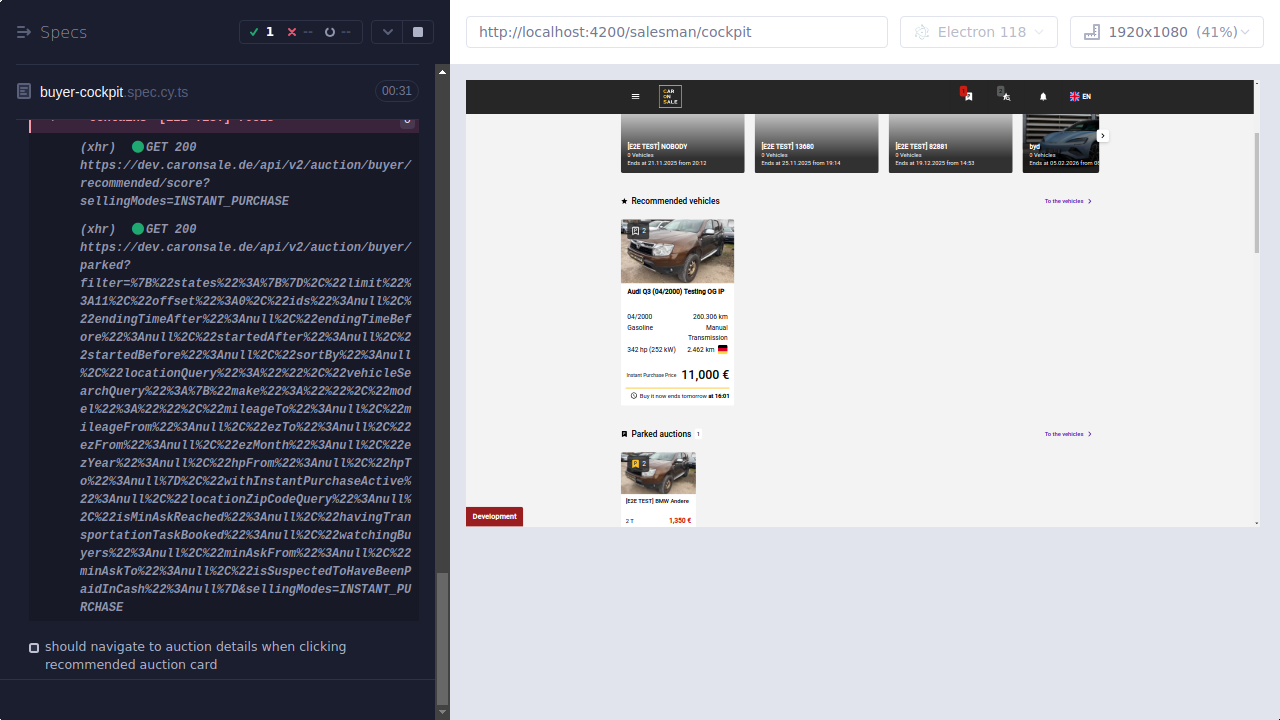Screen dimensions: 1280x720
Task: Open the hamburger menu in the cockpit header
Action: click(635, 96)
